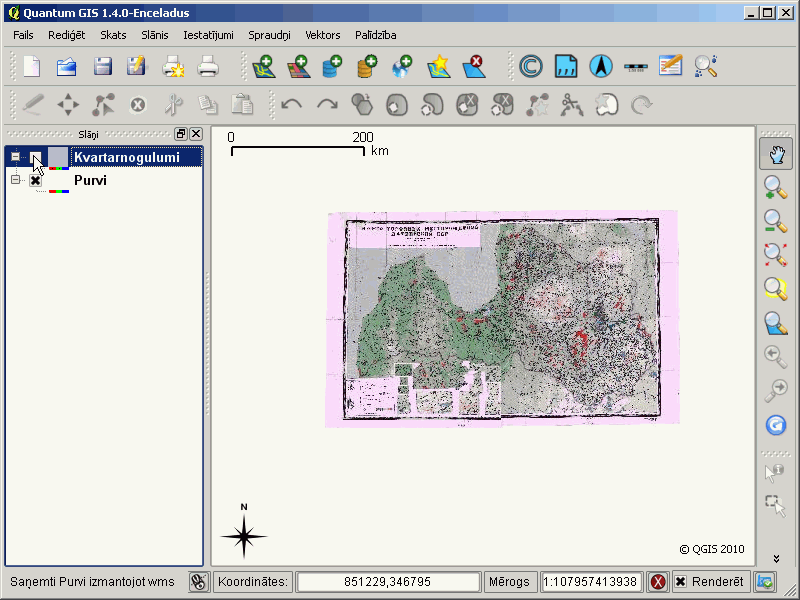Screen dimensions: 800x600
Task: Click the Mērogs scale input field
Action: coord(590,582)
